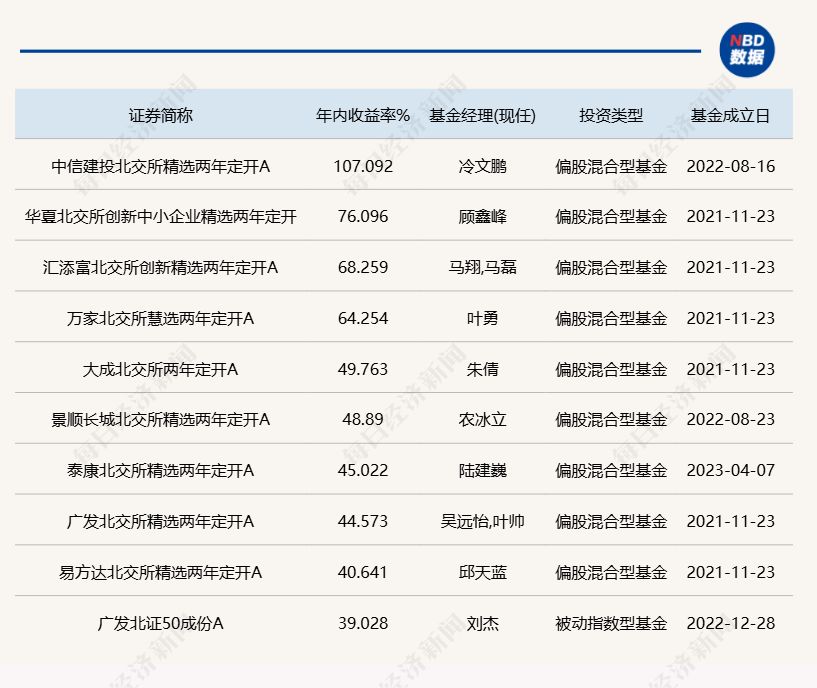Click manager name 刘杰
The image size is (817, 688).
click(482, 622)
